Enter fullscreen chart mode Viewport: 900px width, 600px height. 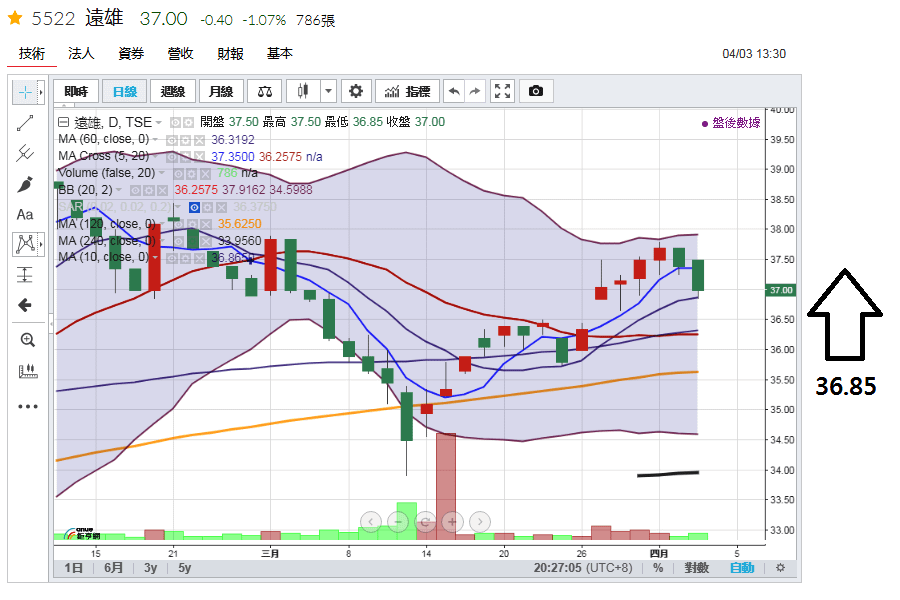[502, 91]
